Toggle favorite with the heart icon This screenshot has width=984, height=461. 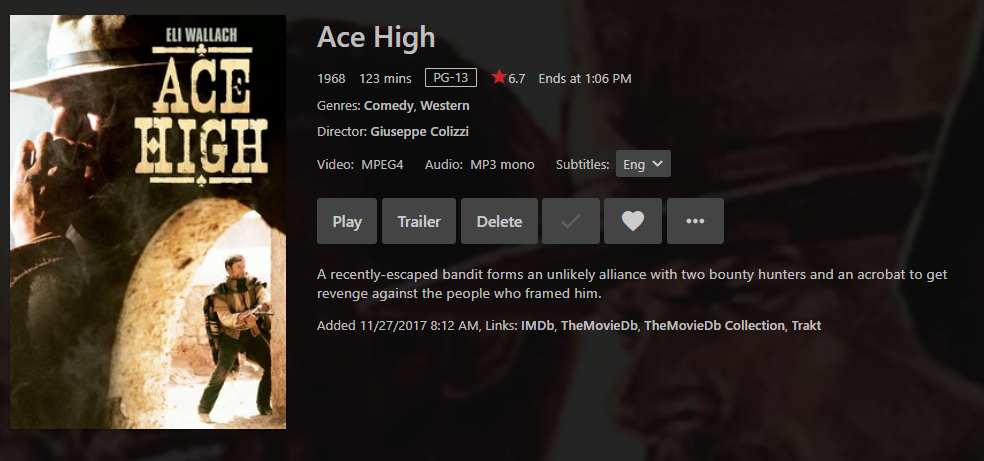pos(633,221)
